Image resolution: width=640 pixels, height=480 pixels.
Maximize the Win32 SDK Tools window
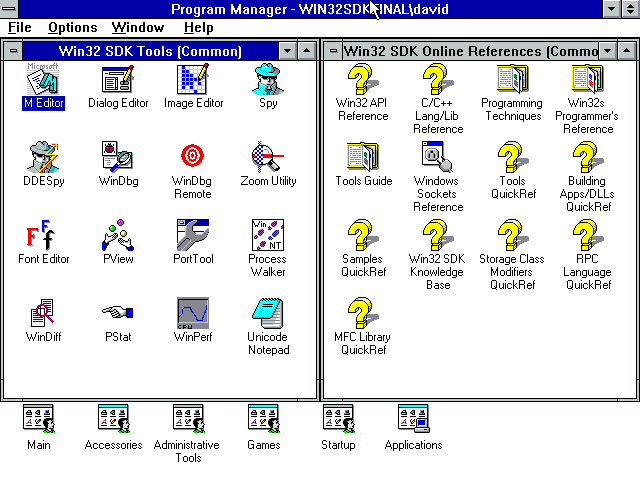[306, 51]
